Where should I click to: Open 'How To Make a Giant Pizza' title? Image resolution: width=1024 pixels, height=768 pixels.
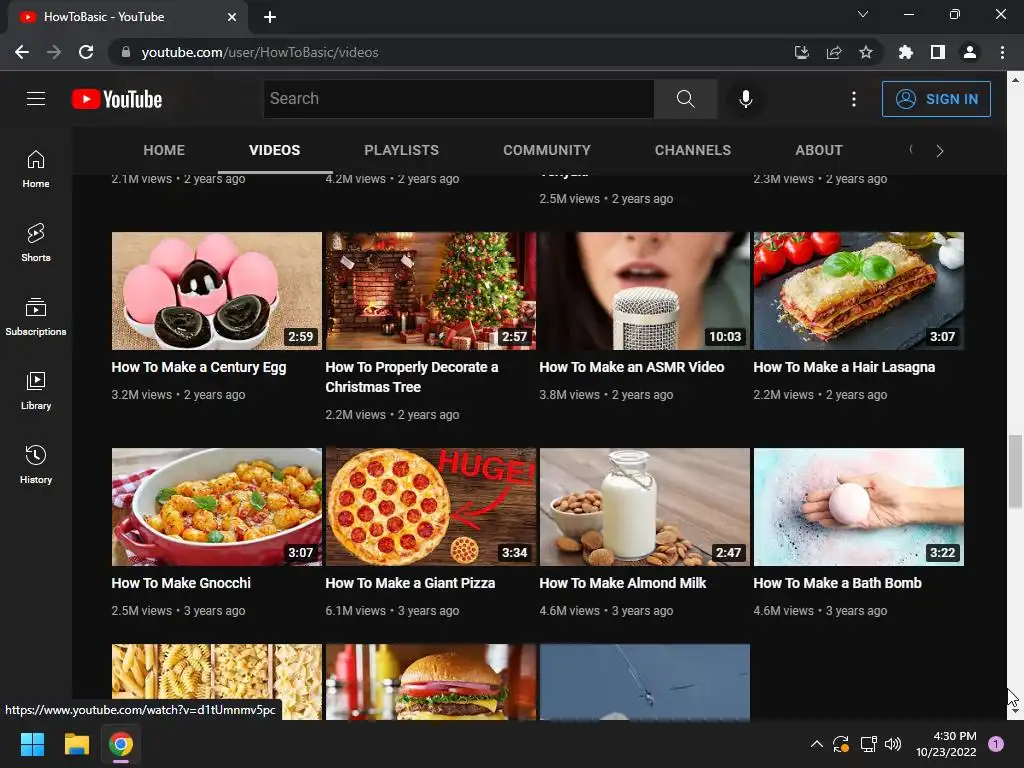click(x=410, y=583)
